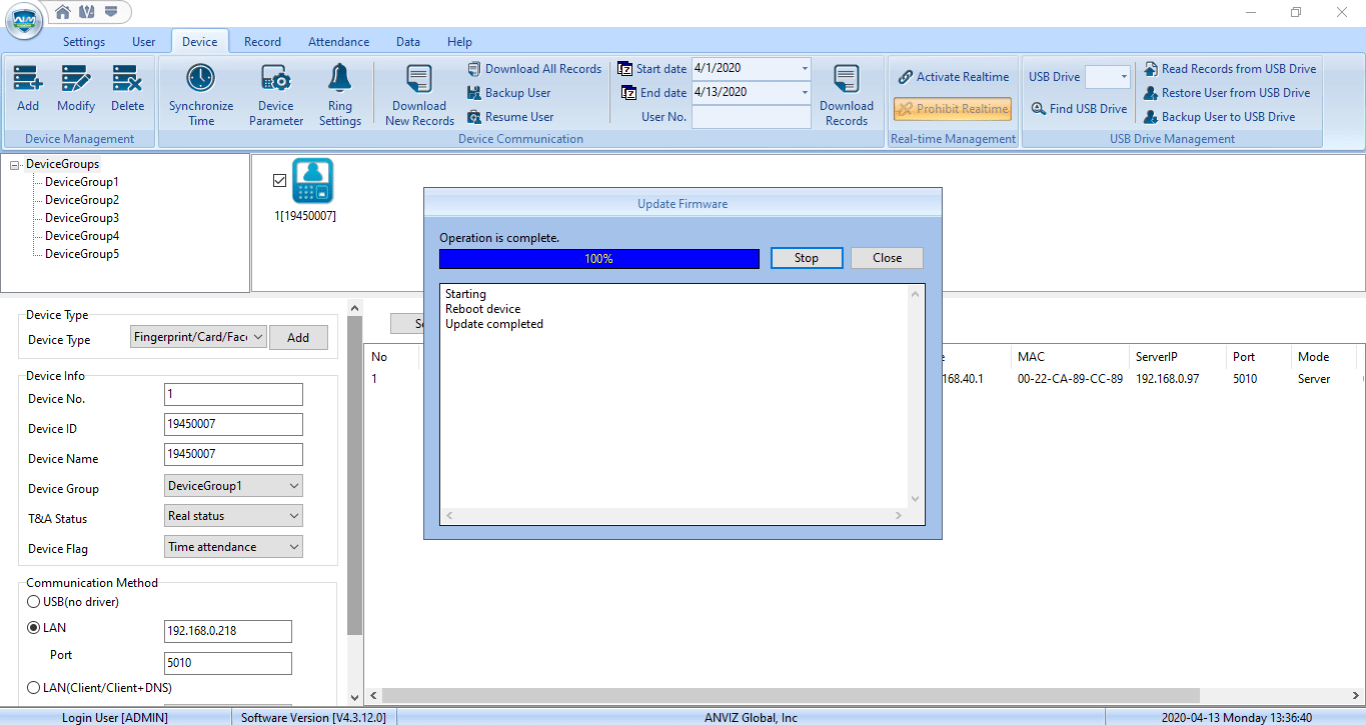Open the T&A Status dropdown
Image resolution: width=1366 pixels, height=725 pixels.
(x=294, y=516)
